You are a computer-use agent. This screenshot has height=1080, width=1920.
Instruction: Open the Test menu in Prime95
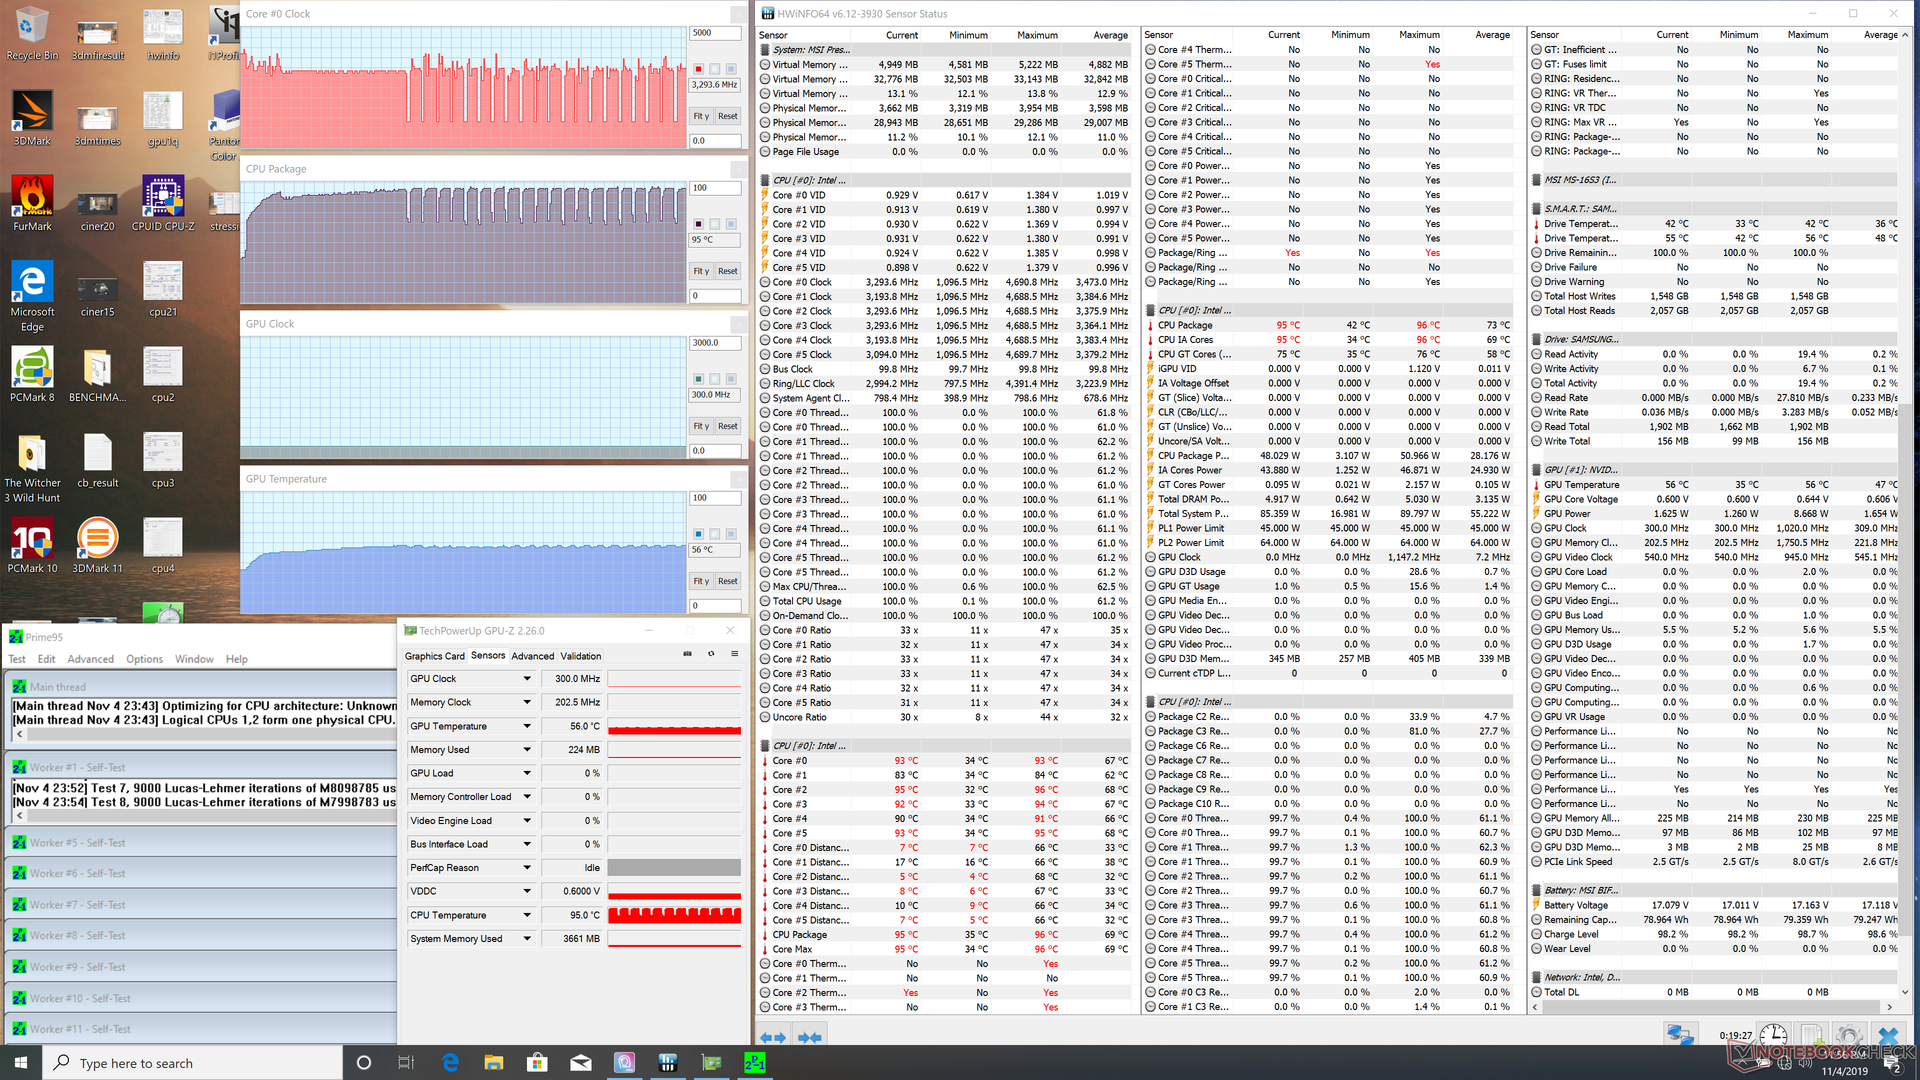[x=17, y=659]
